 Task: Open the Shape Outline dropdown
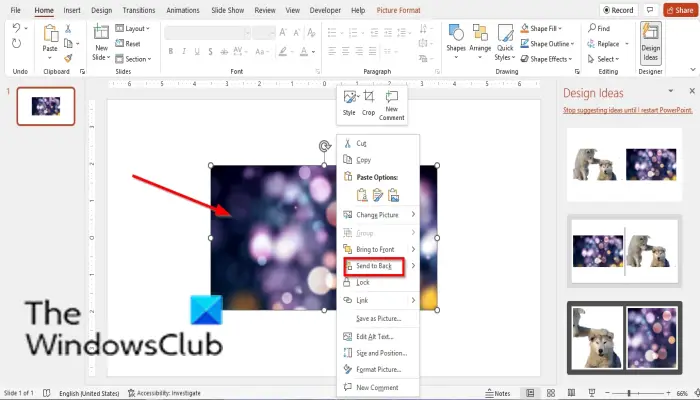coord(547,44)
